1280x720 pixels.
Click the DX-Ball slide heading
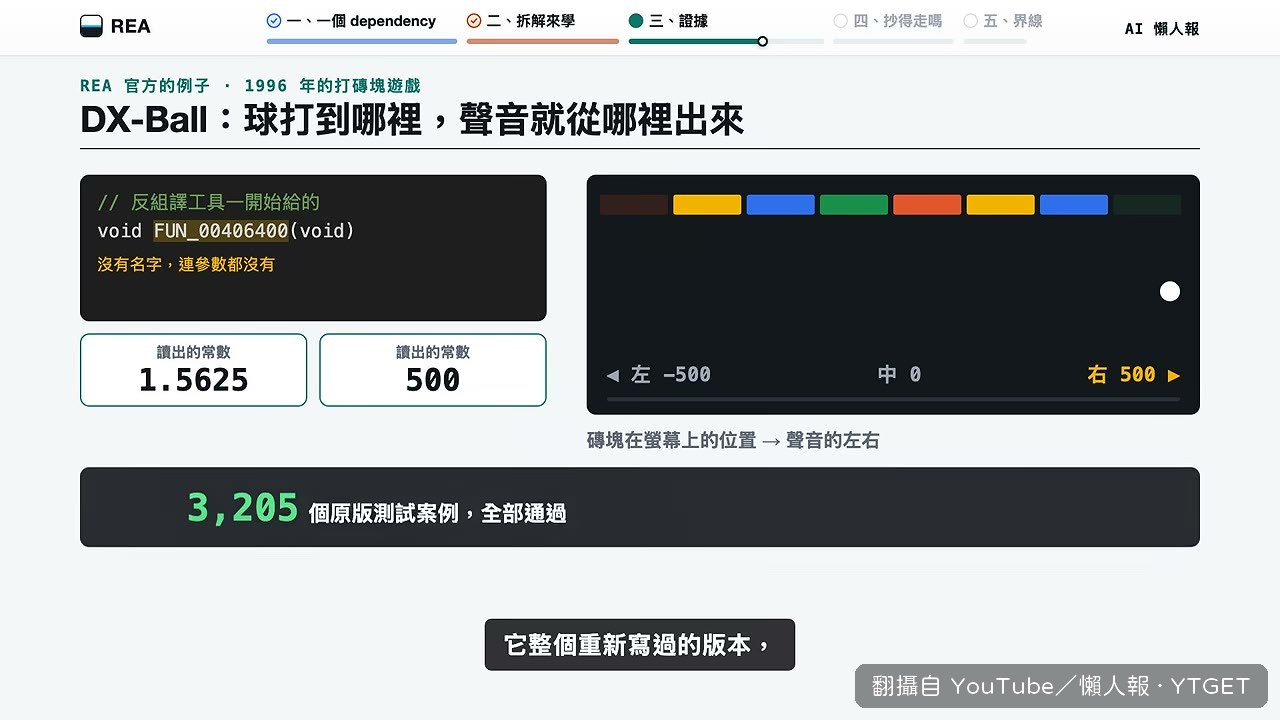412,120
